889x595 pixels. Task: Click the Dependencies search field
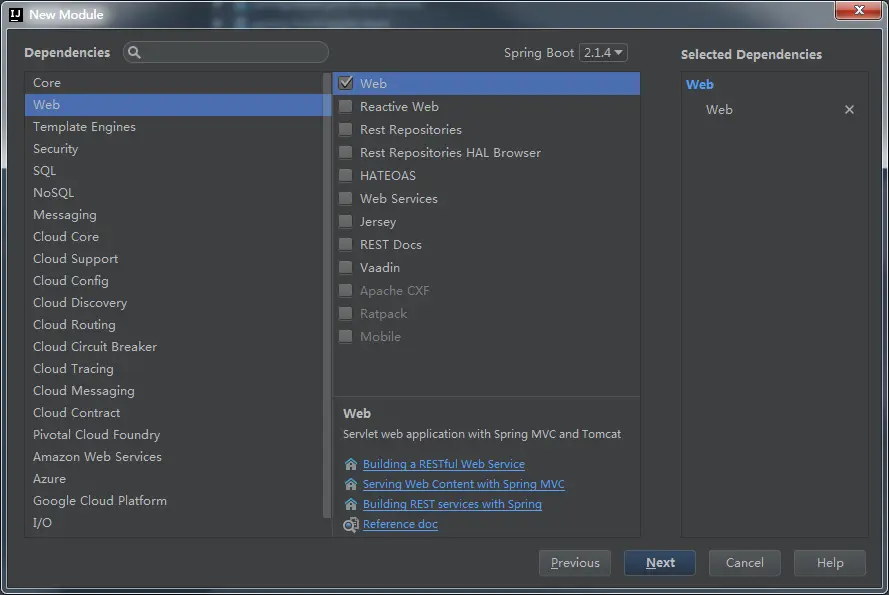226,52
